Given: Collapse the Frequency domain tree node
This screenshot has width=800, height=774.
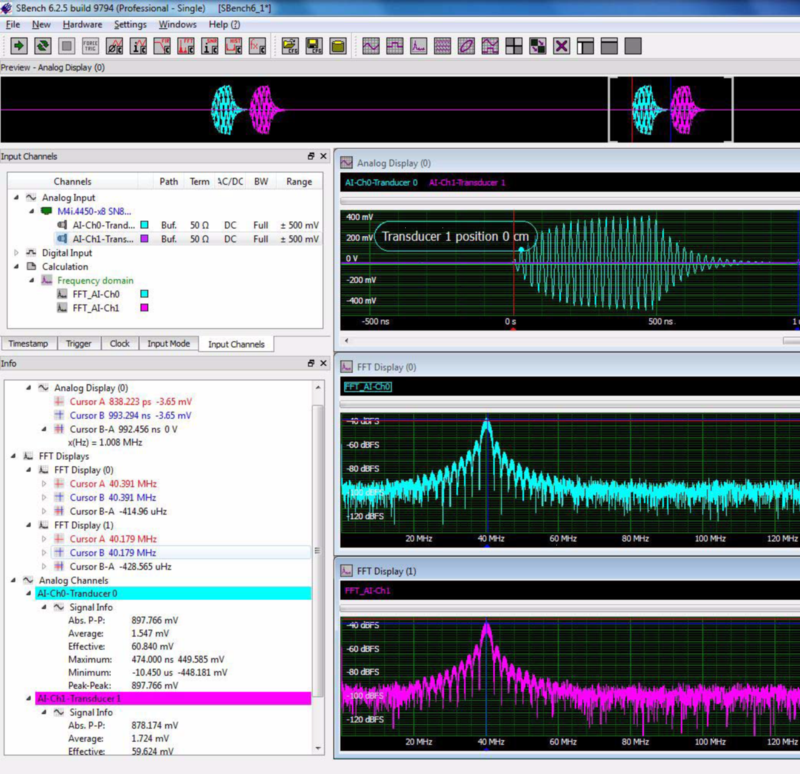Looking at the screenshot, I should coord(29,281).
